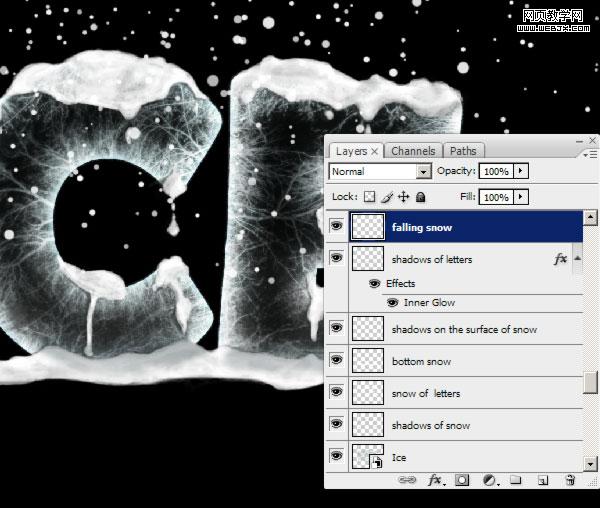The image size is (600, 508).
Task: Click the lock all padlock icon
Action: coord(421,197)
